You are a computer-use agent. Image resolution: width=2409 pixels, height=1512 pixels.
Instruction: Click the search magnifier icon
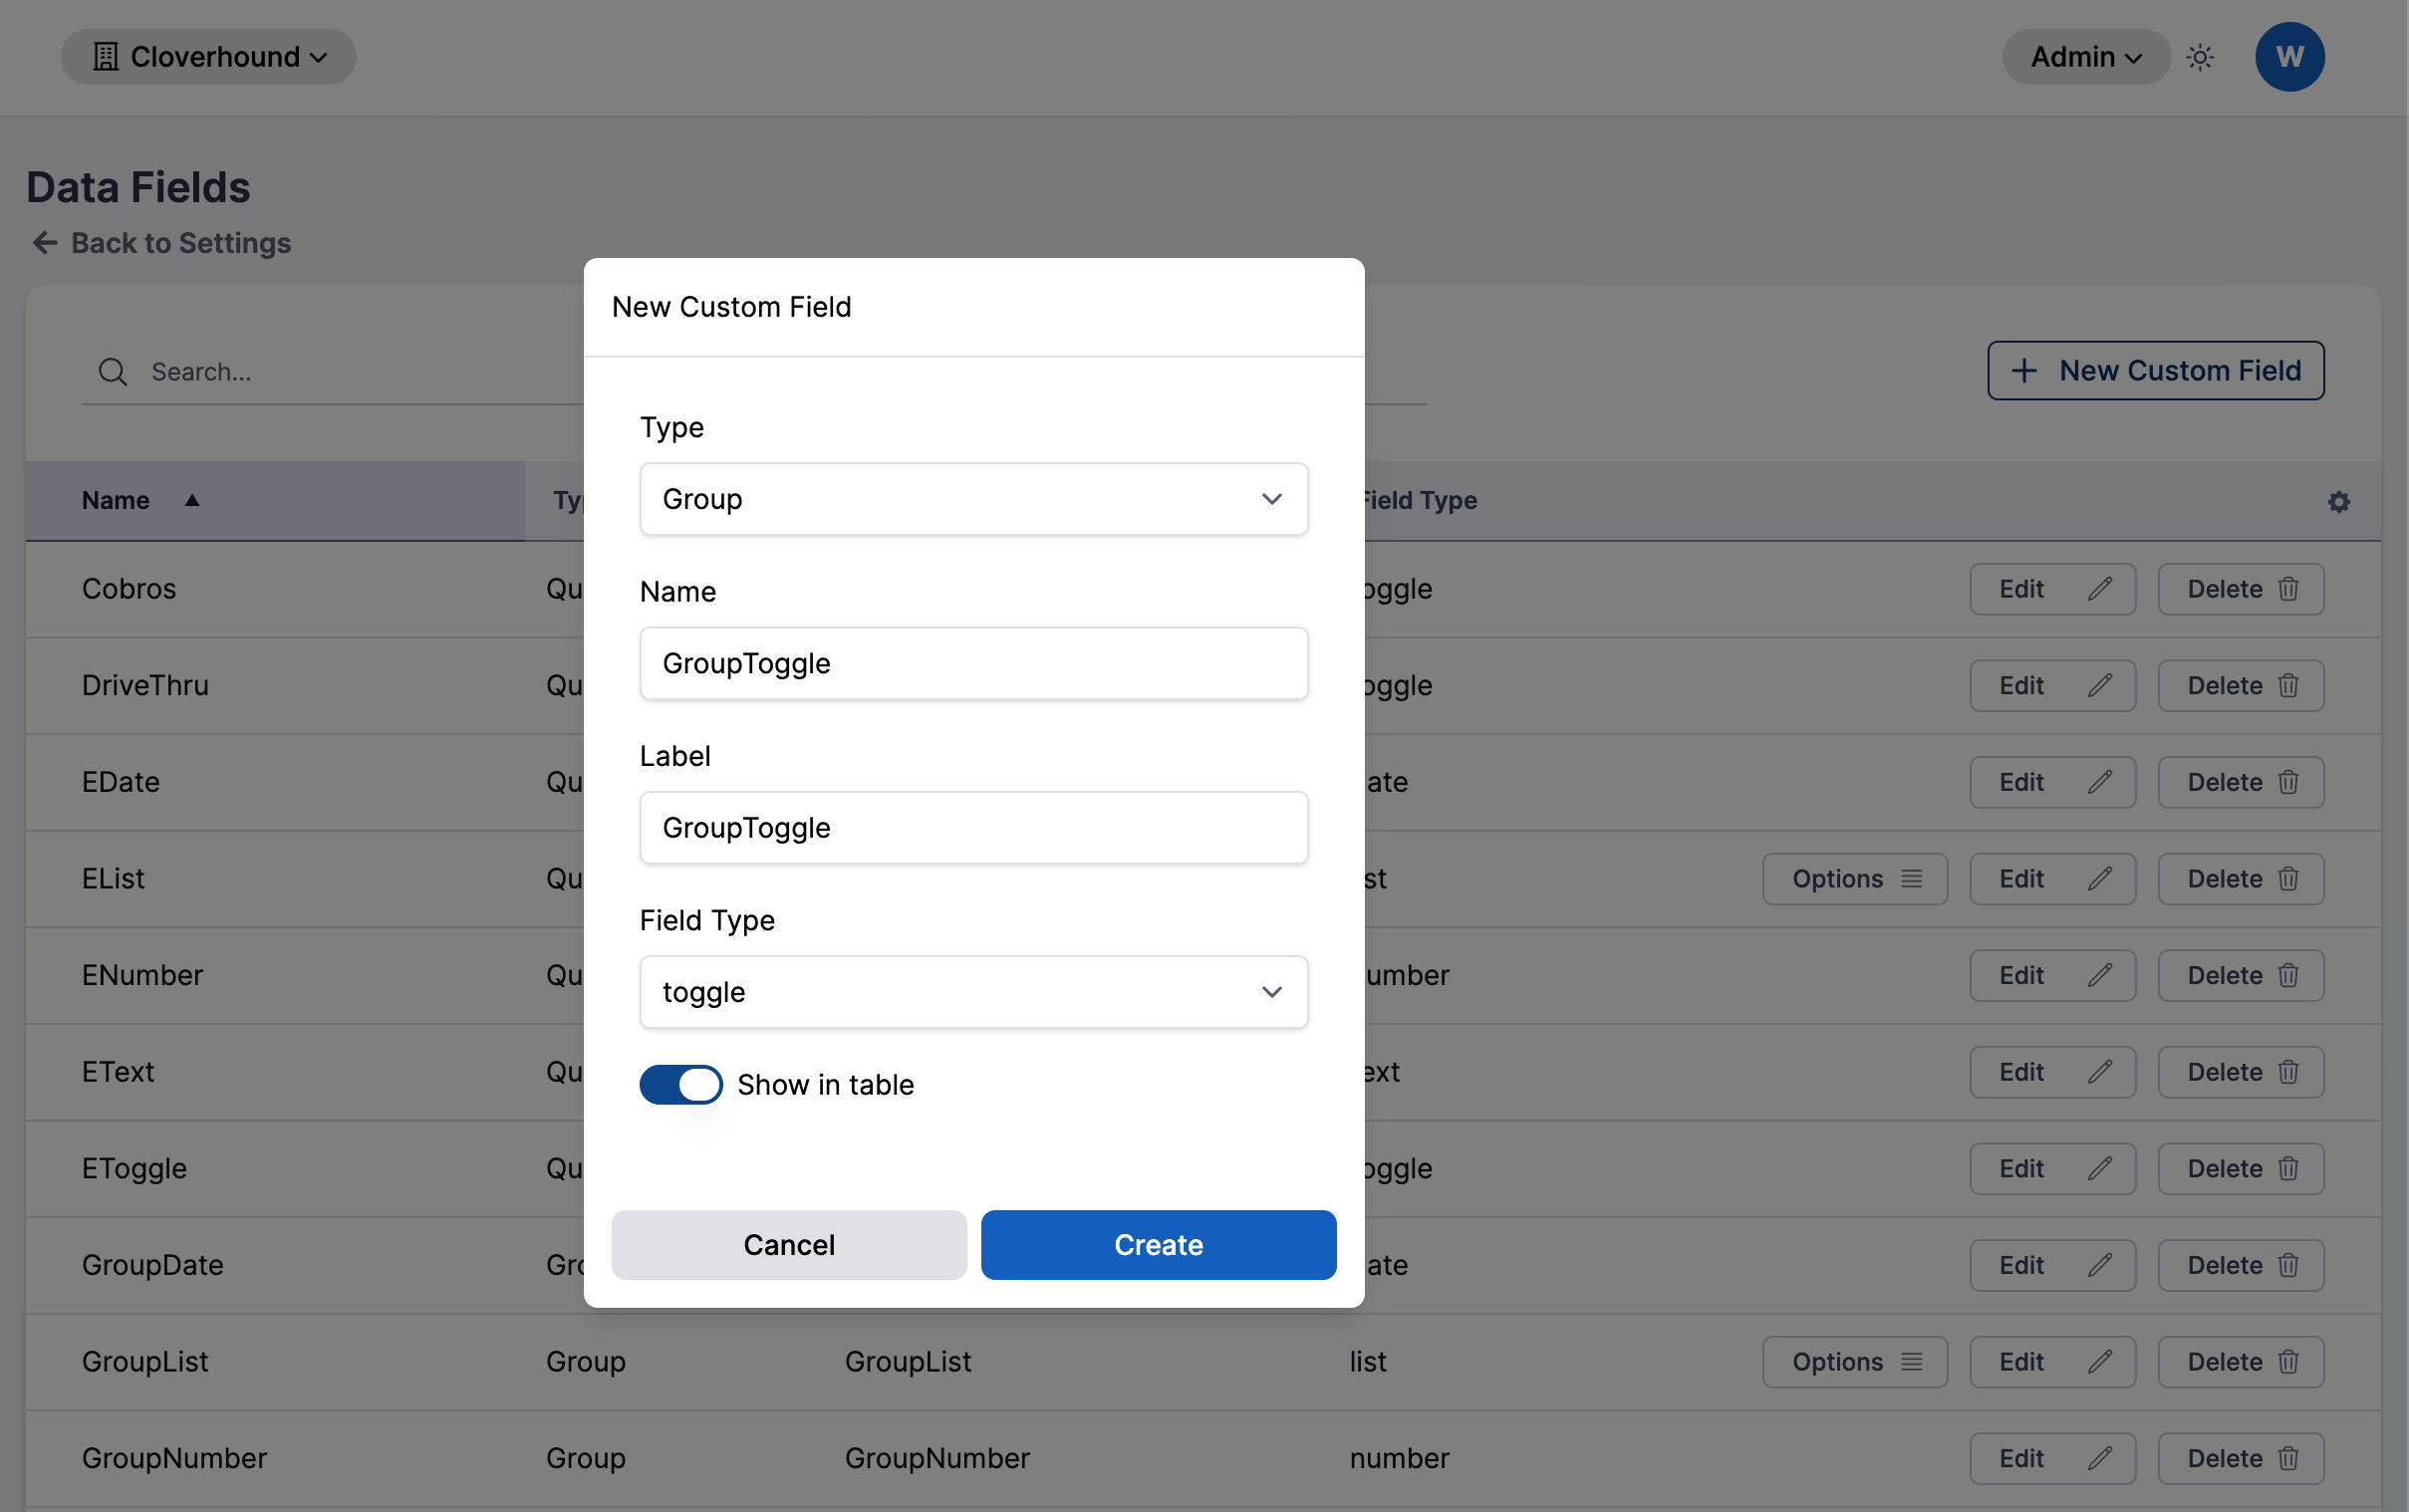[x=113, y=372]
